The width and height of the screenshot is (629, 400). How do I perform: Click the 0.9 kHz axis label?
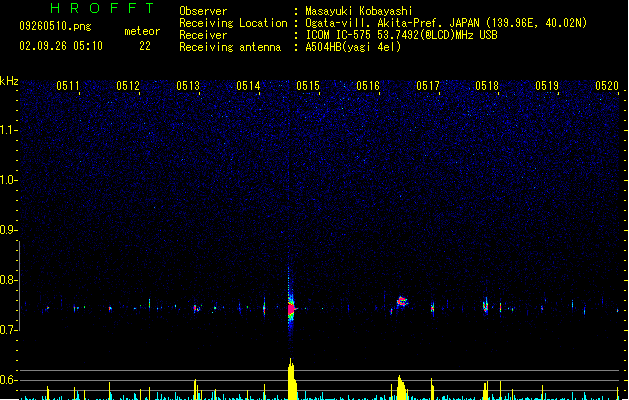(x=8, y=230)
